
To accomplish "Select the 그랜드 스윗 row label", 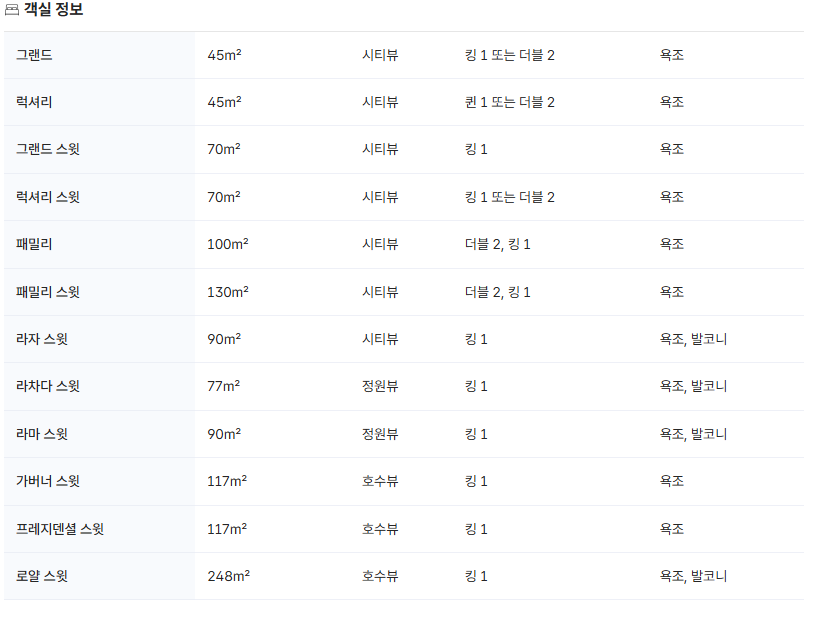I will [x=48, y=149].
